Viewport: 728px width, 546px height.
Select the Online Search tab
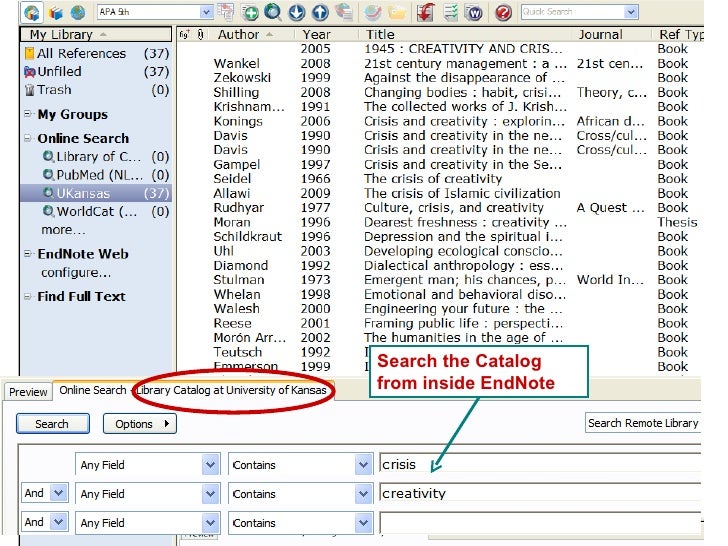[x=92, y=391]
